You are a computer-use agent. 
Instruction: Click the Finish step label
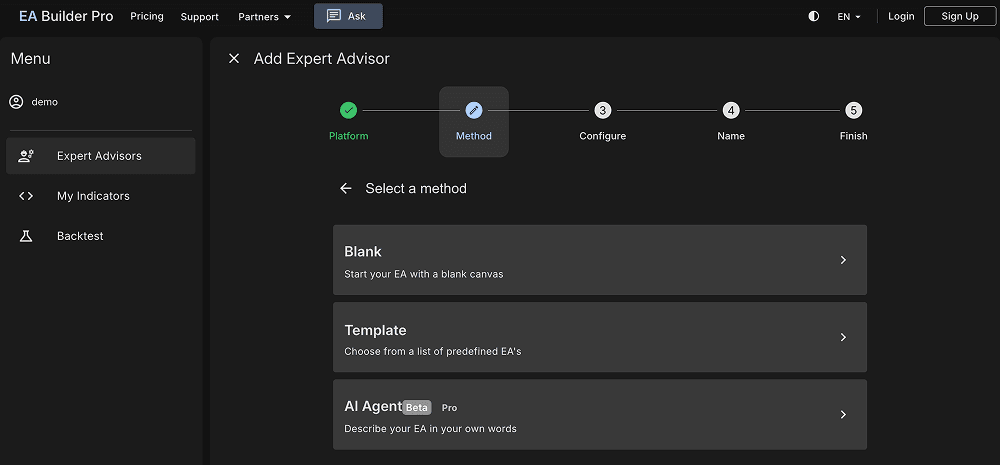853,136
